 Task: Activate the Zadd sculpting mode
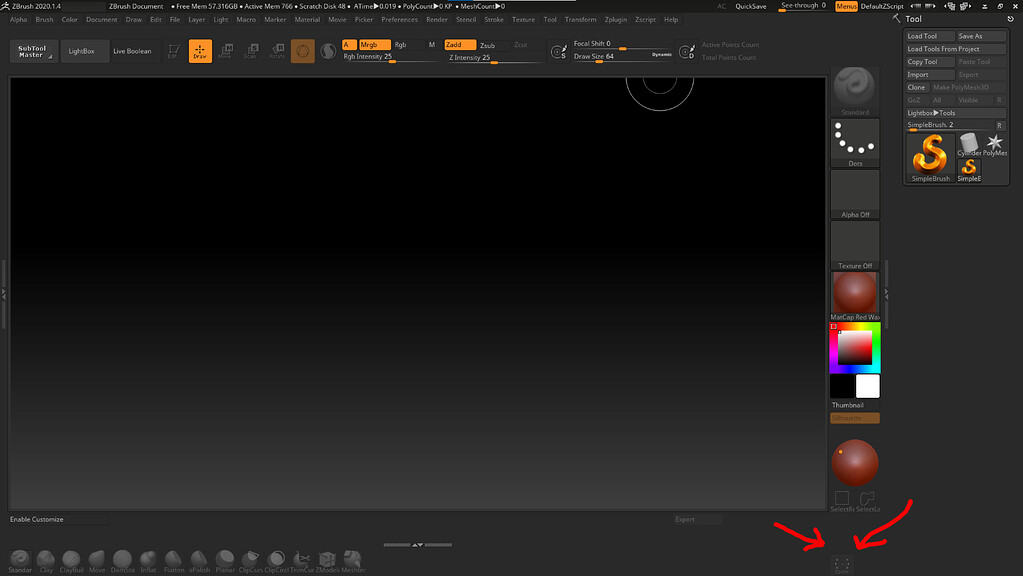click(462, 44)
